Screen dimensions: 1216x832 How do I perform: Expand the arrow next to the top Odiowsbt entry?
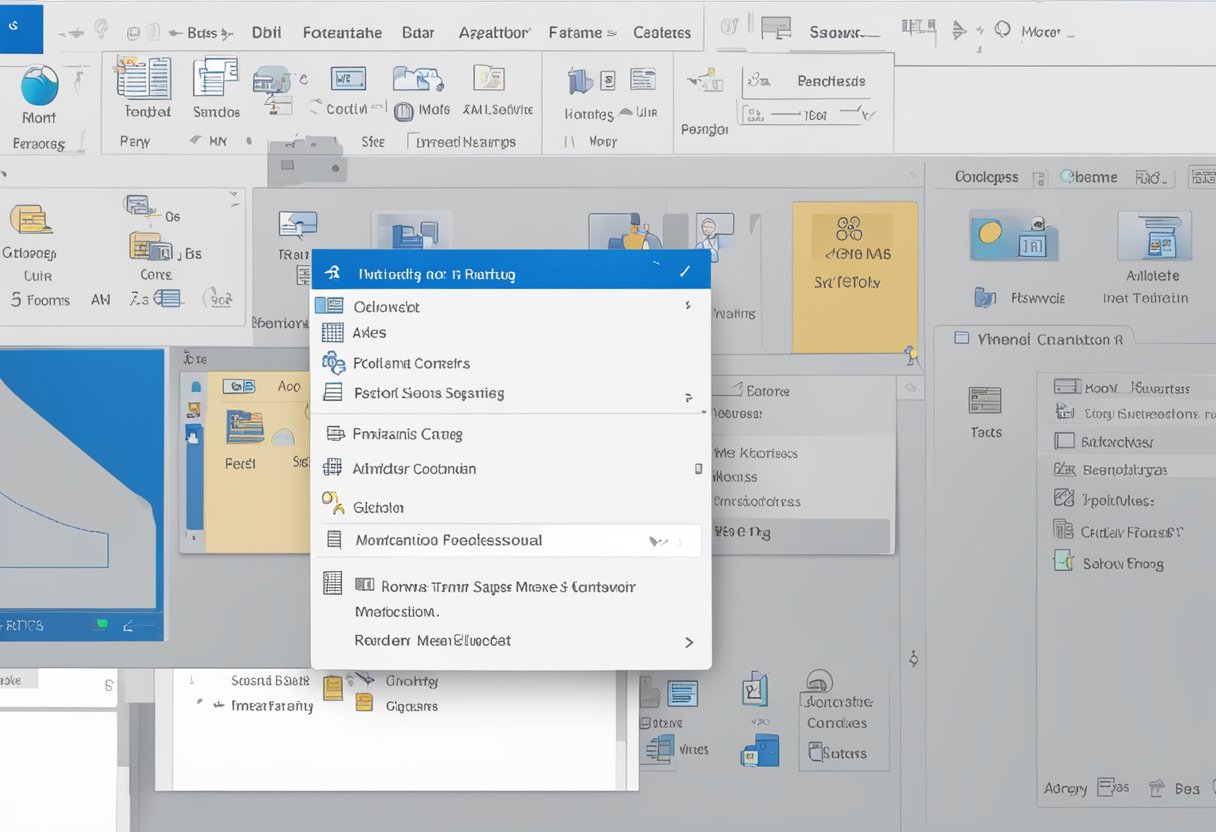point(689,306)
